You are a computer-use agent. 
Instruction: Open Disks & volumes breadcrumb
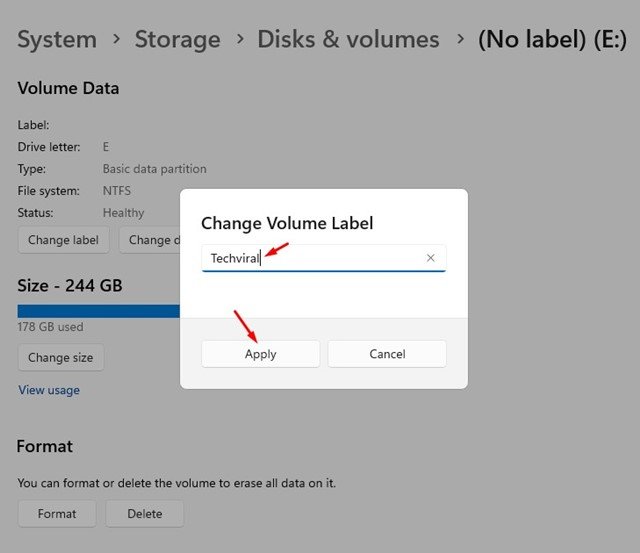348,40
